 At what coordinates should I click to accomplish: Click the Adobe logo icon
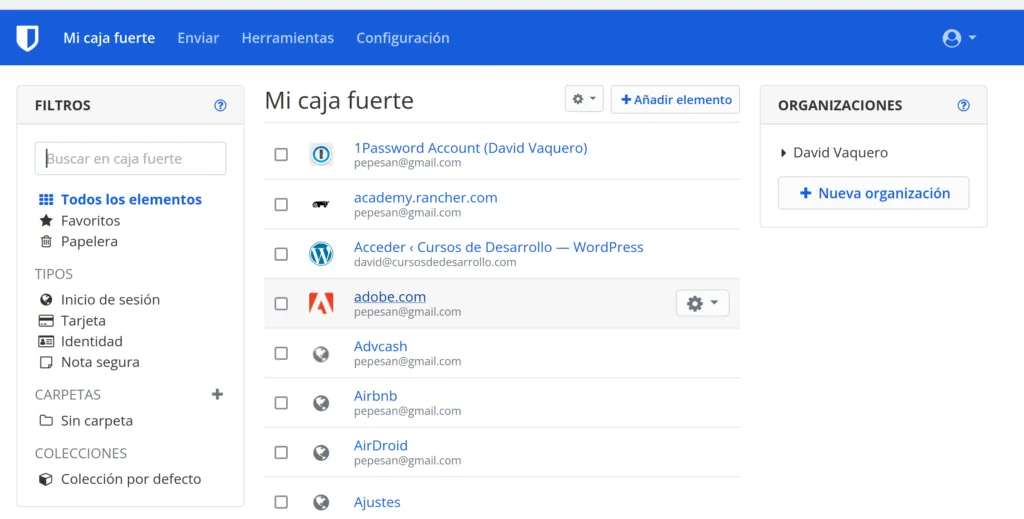321,303
